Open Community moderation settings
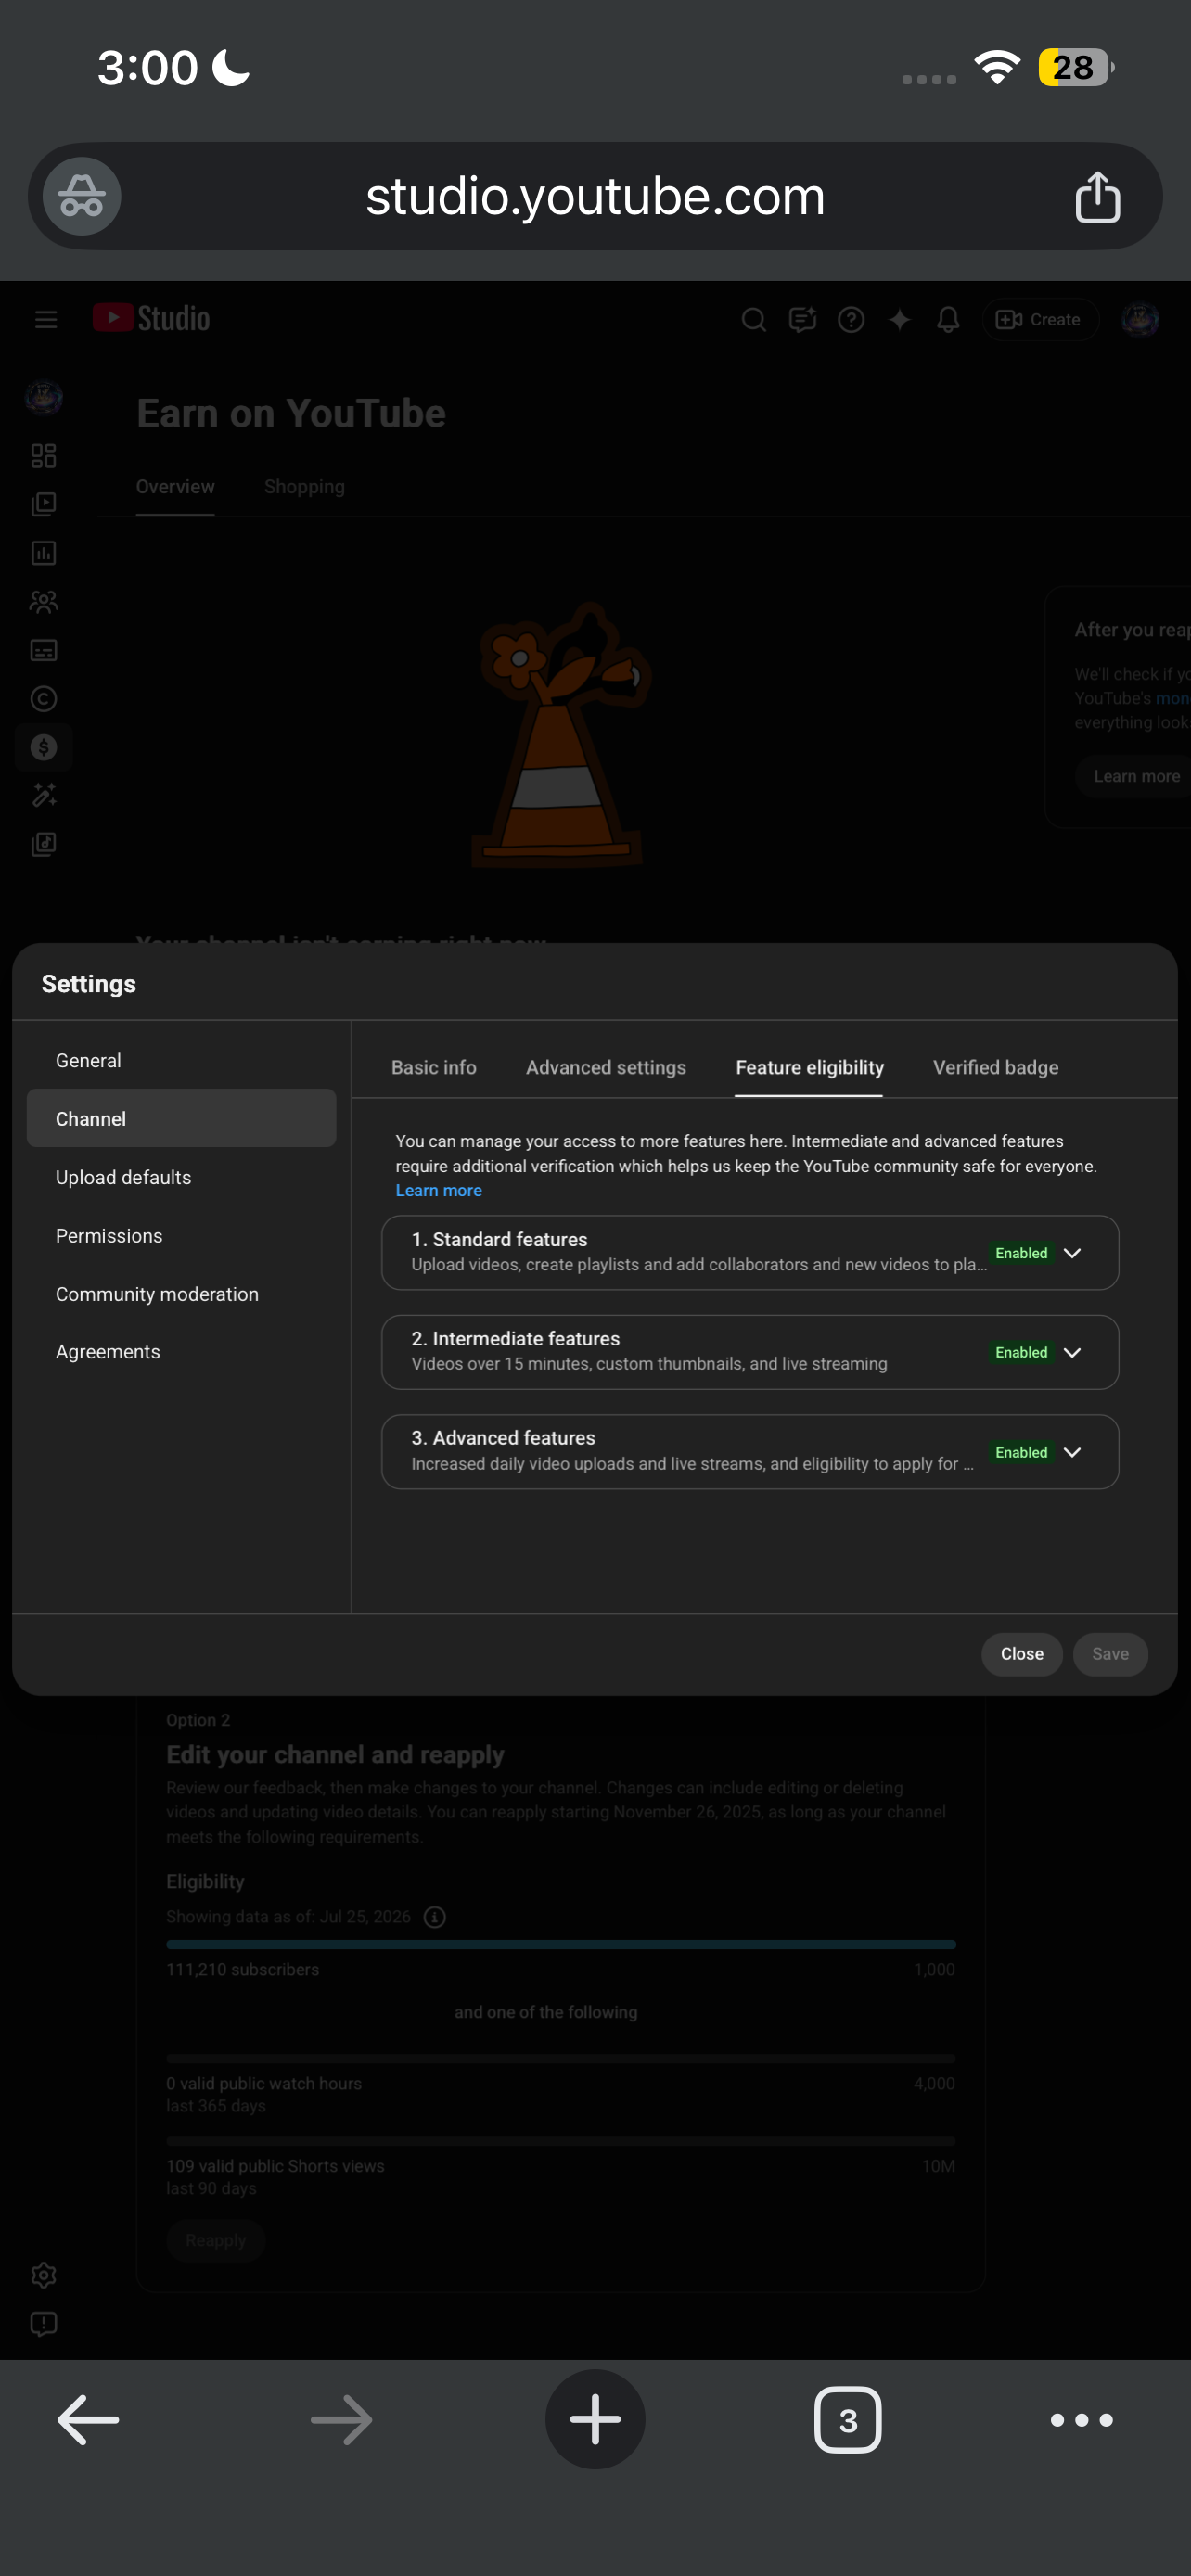Screen dimensions: 1191x2576 coord(181,1293)
